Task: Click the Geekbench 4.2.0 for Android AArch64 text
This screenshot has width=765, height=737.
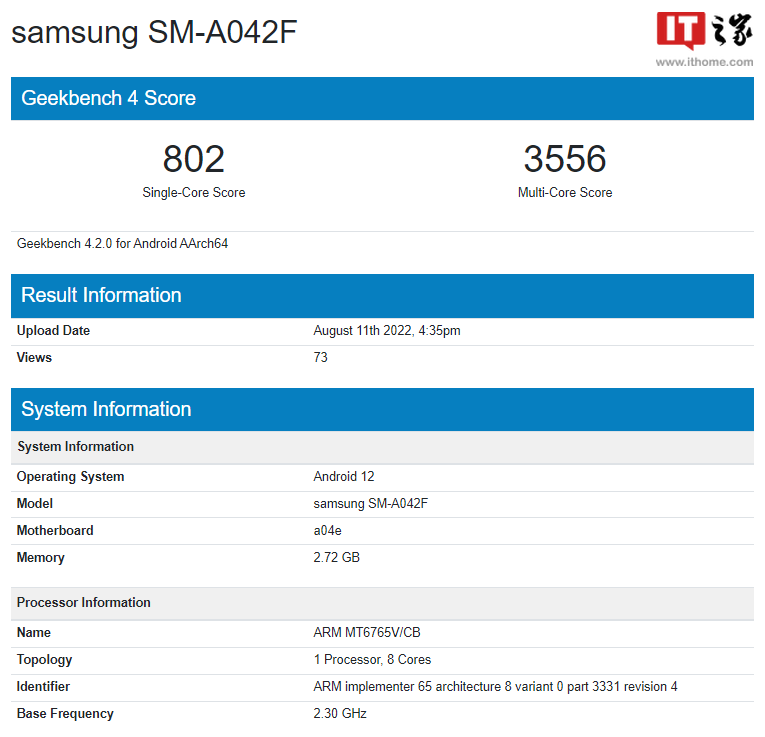Action: 123,243
